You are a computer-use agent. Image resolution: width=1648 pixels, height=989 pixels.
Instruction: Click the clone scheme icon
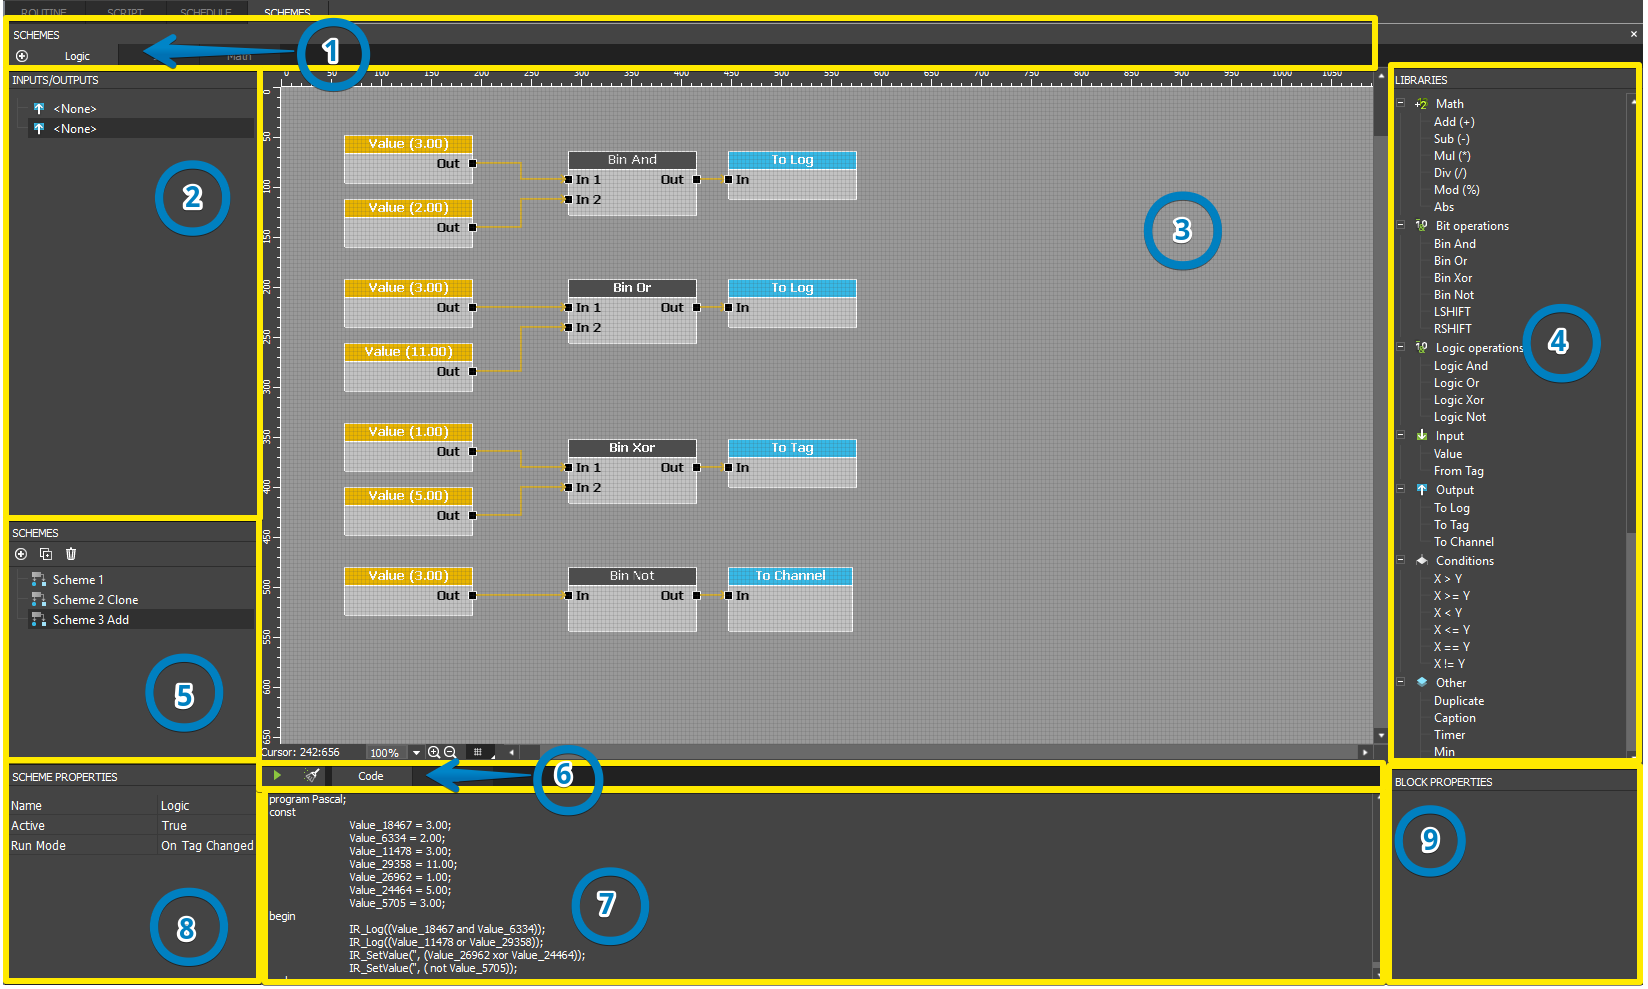(46, 554)
